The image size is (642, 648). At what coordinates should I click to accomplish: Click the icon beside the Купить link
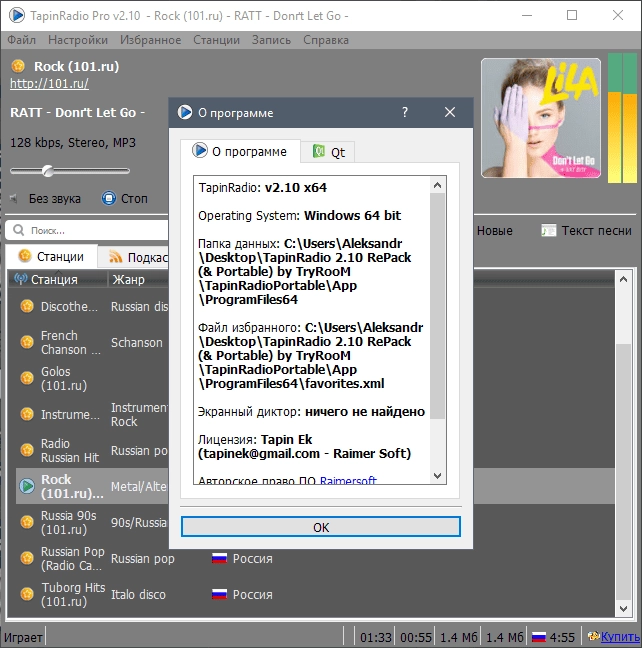(594, 636)
